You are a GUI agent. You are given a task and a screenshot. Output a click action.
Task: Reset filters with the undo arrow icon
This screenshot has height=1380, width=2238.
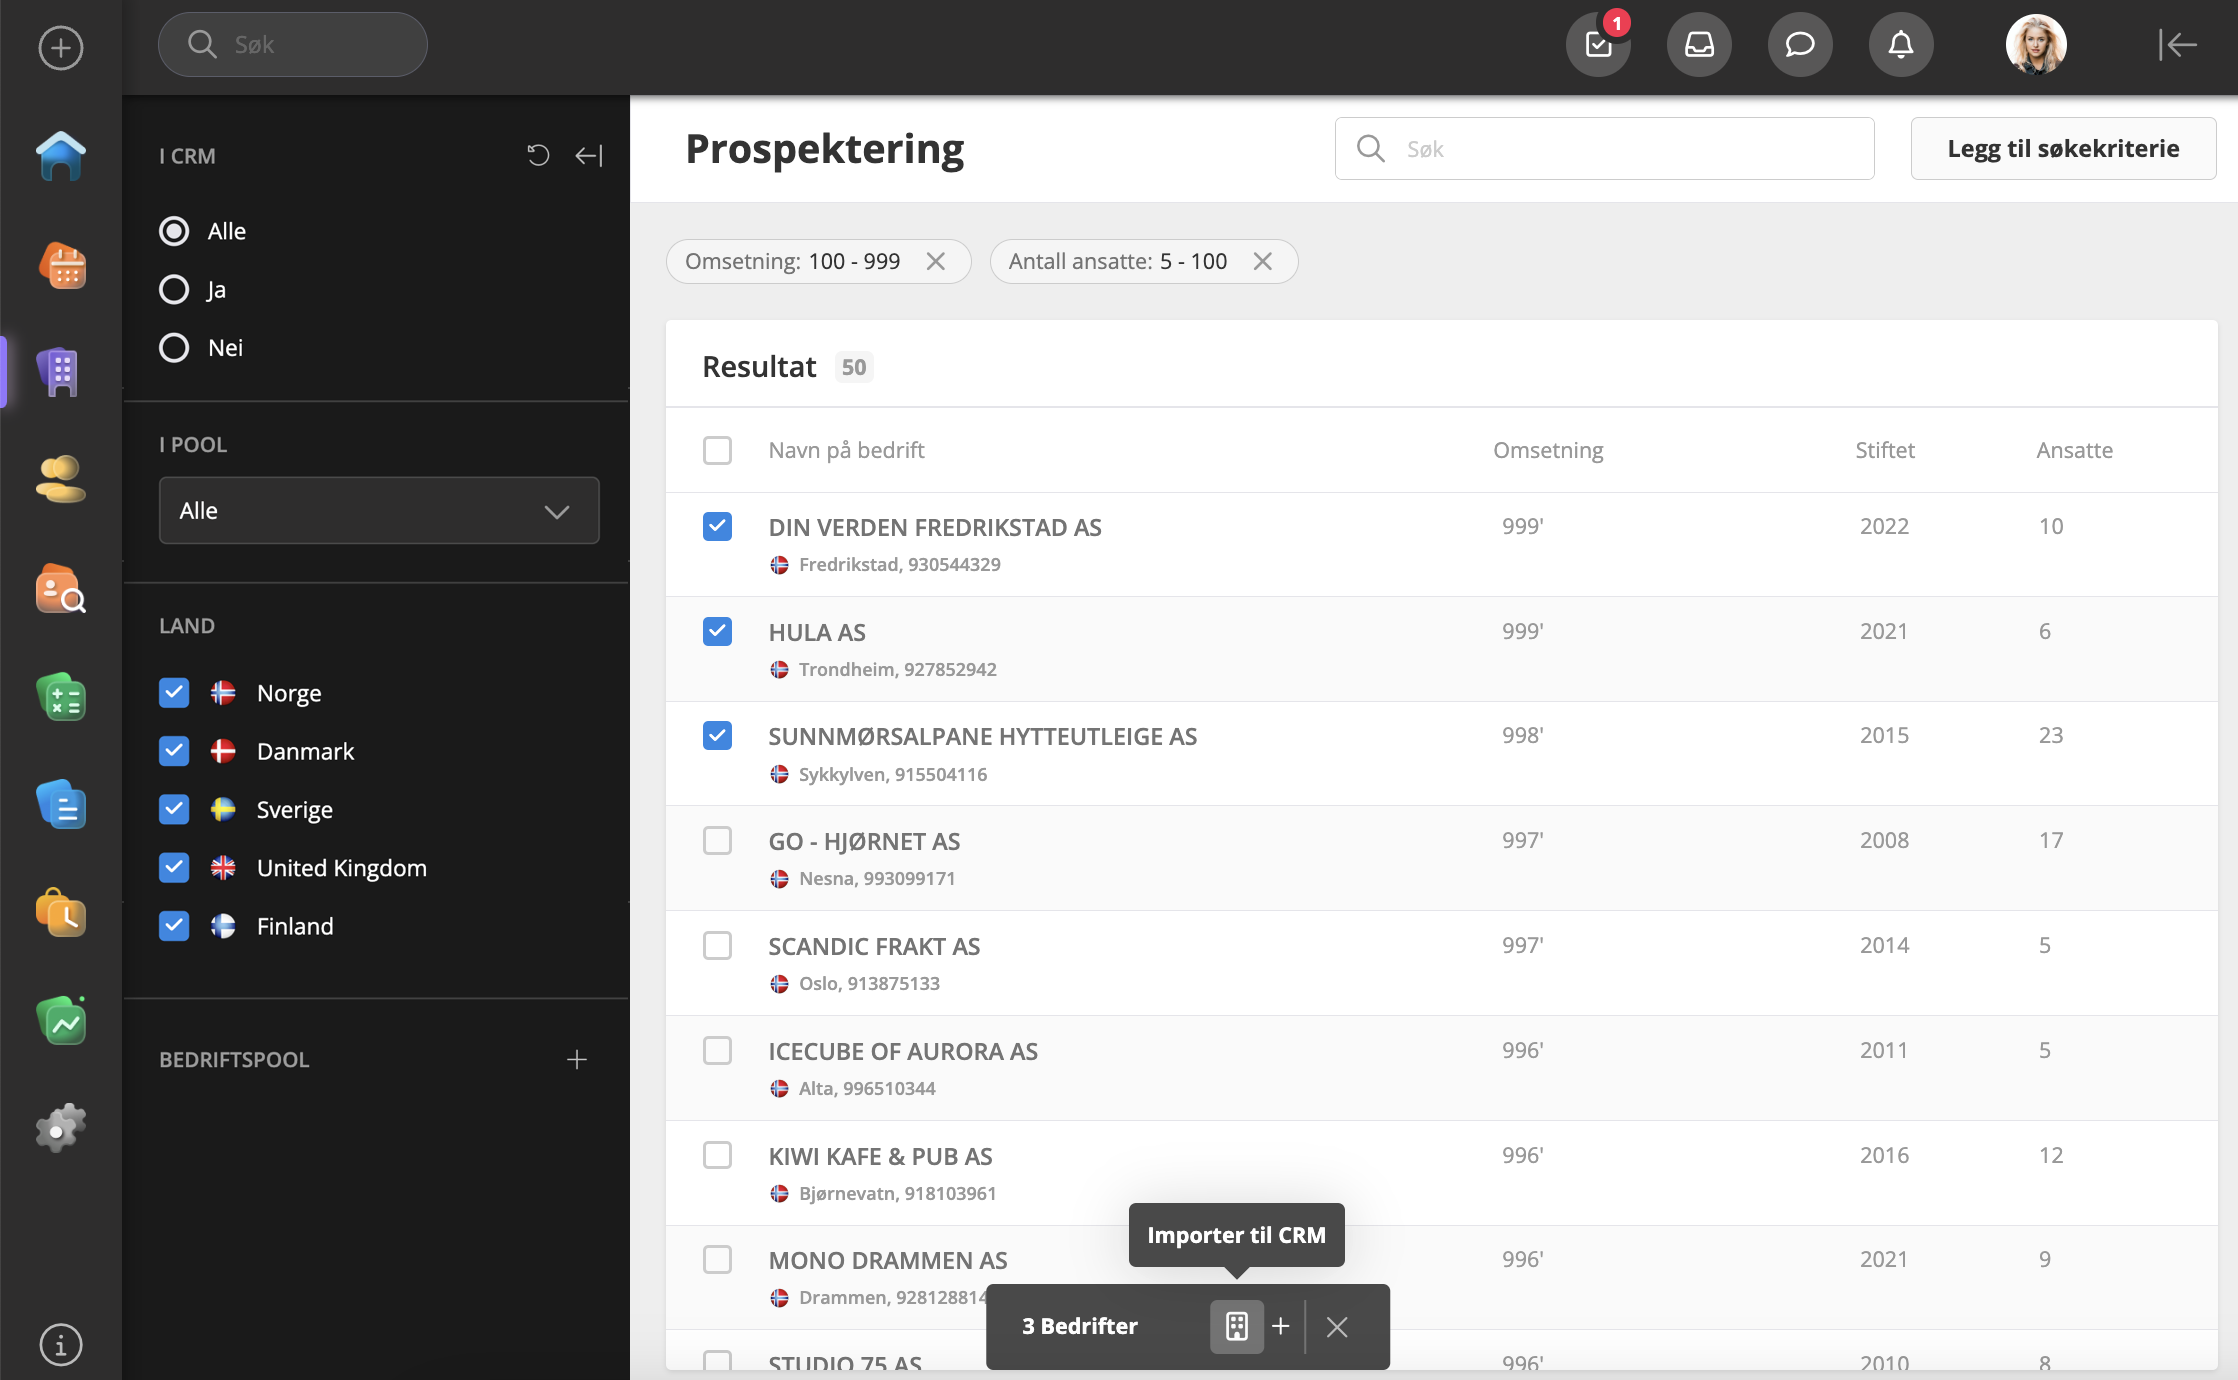(x=538, y=155)
